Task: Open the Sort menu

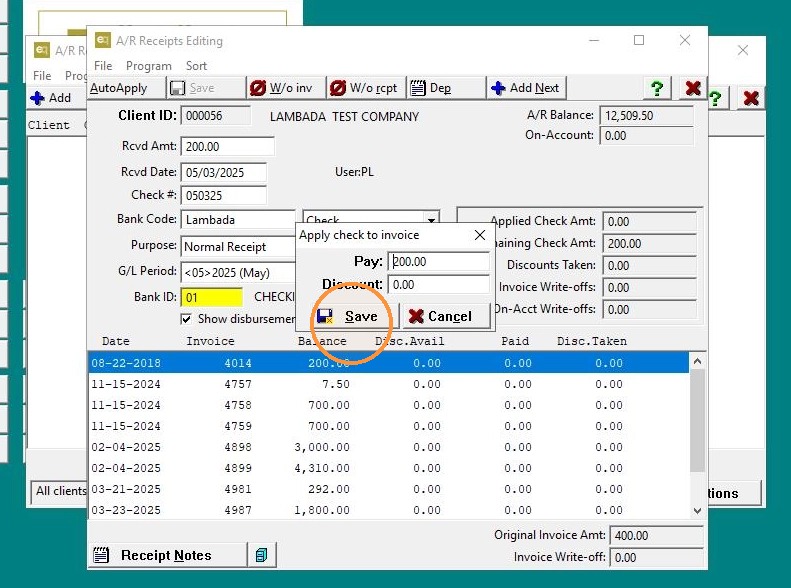Action: tap(196, 66)
